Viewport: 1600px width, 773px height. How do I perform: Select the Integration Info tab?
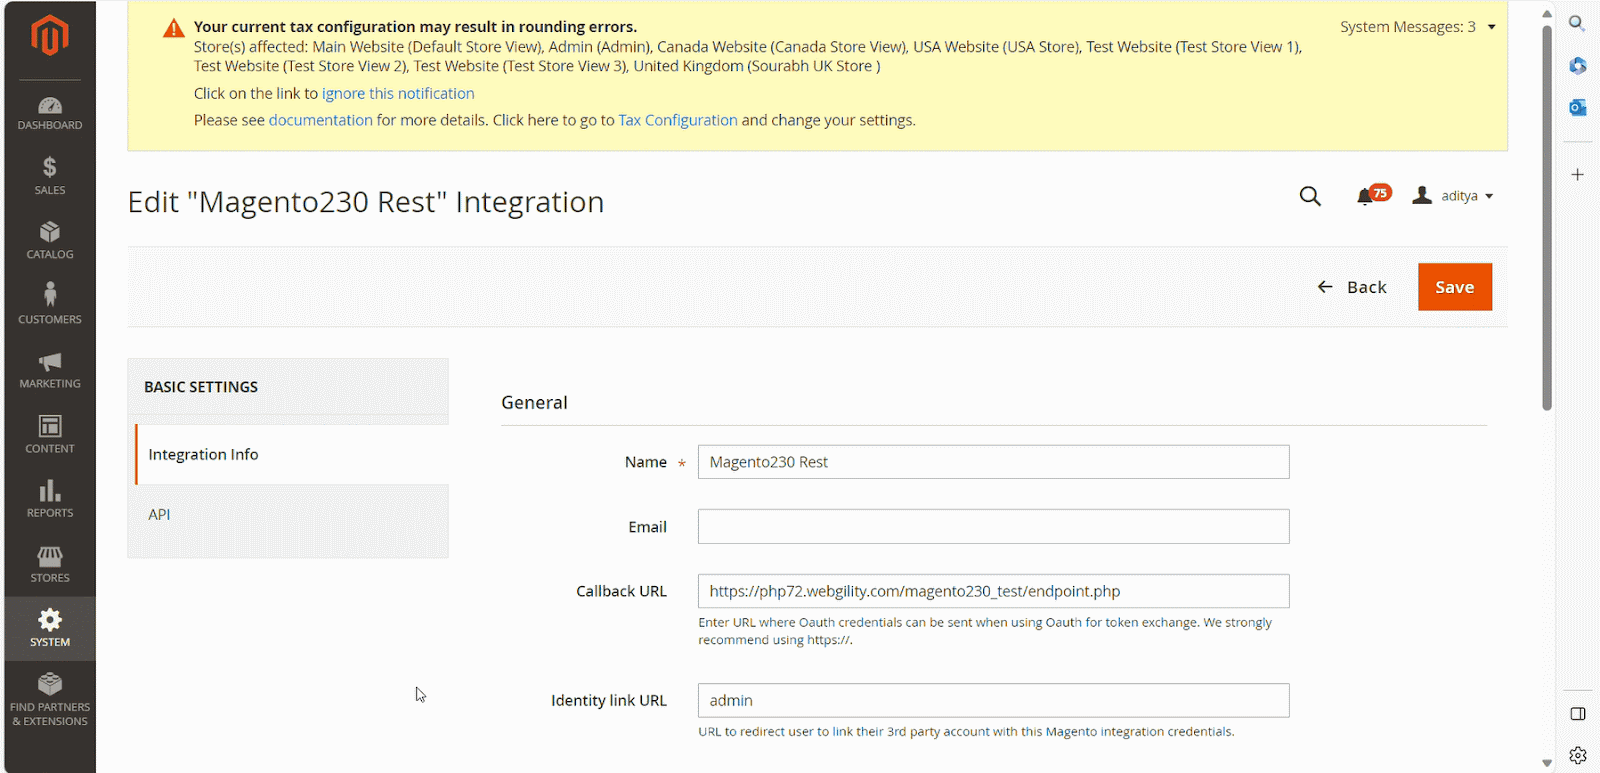204,455
